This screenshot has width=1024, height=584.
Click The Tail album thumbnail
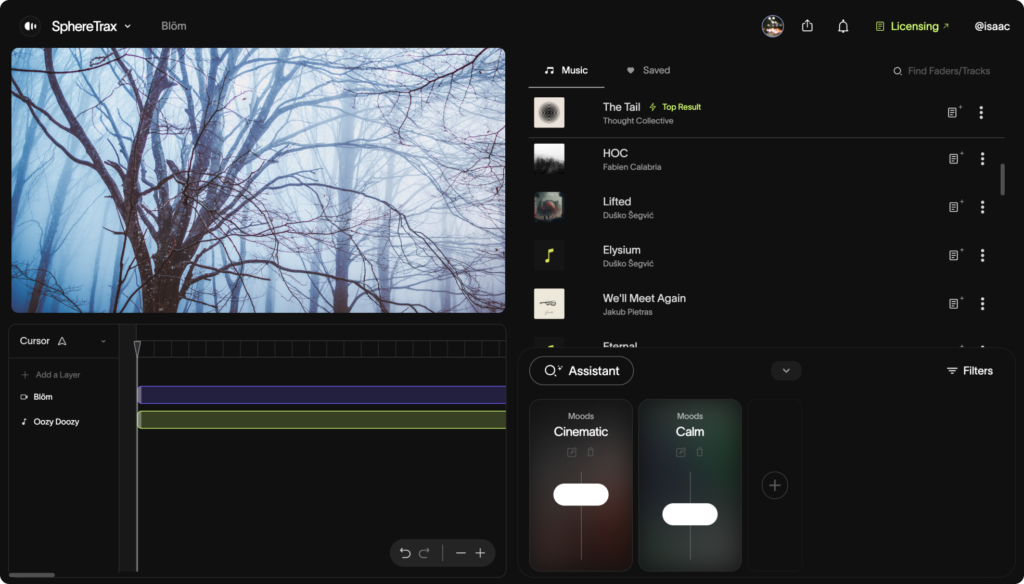tap(549, 112)
